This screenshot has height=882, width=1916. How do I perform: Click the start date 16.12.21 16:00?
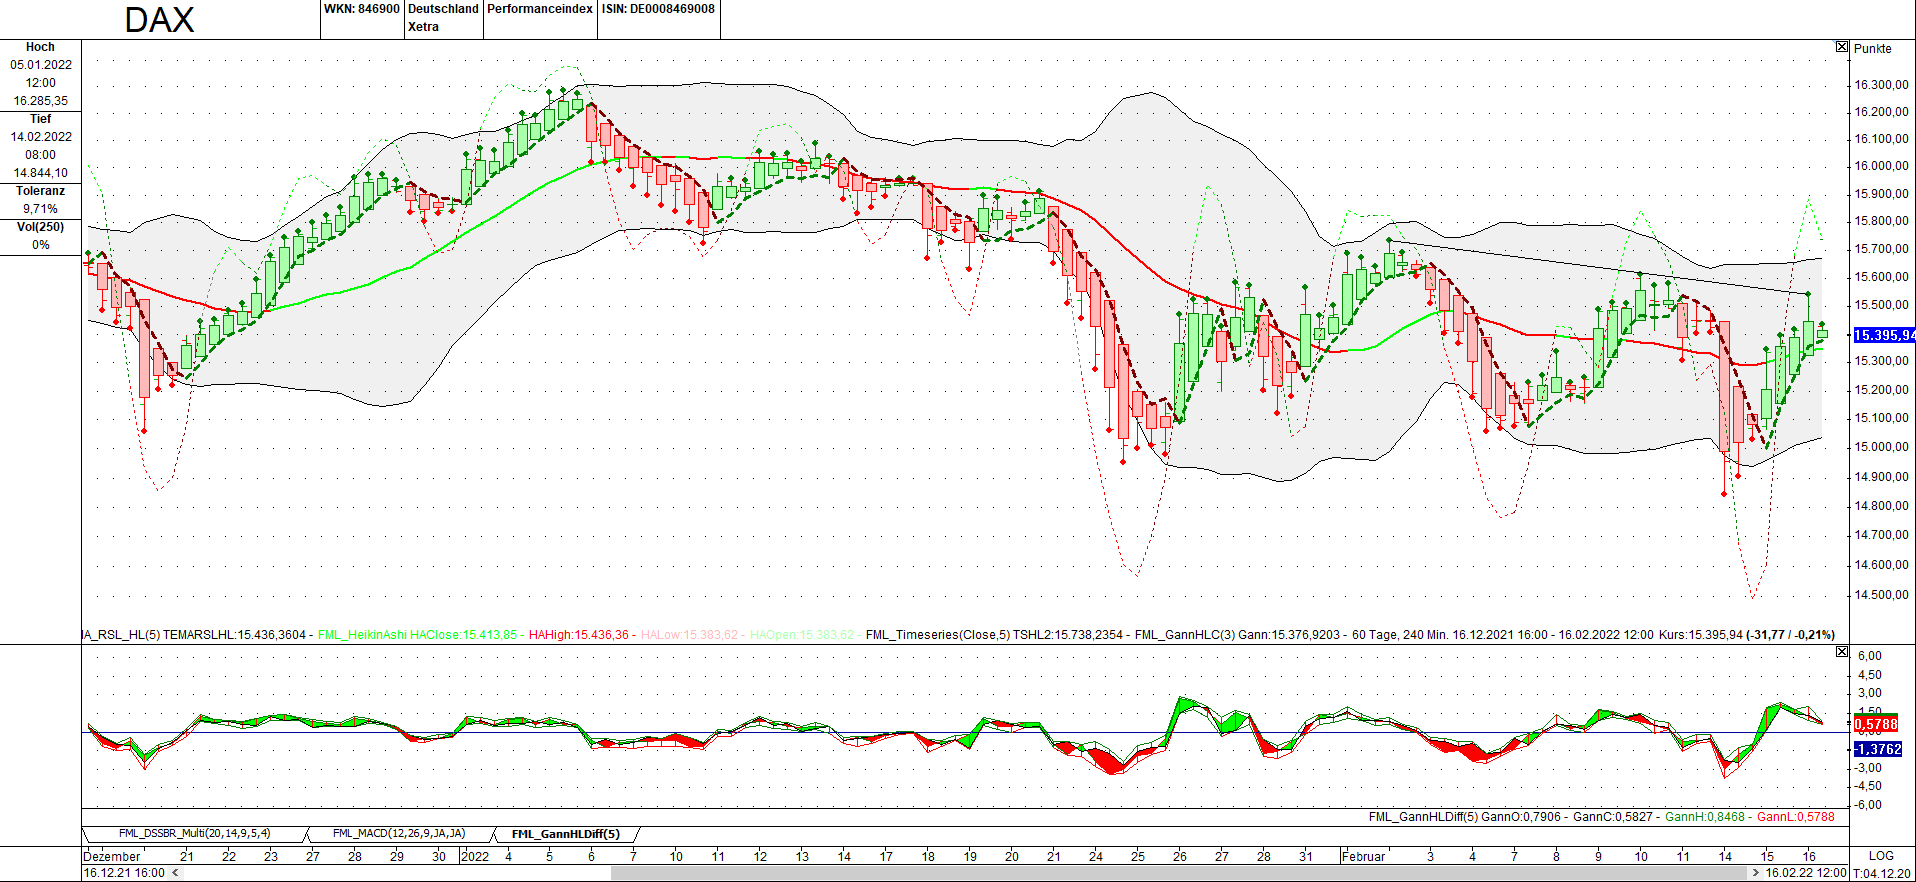tap(124, 873)
